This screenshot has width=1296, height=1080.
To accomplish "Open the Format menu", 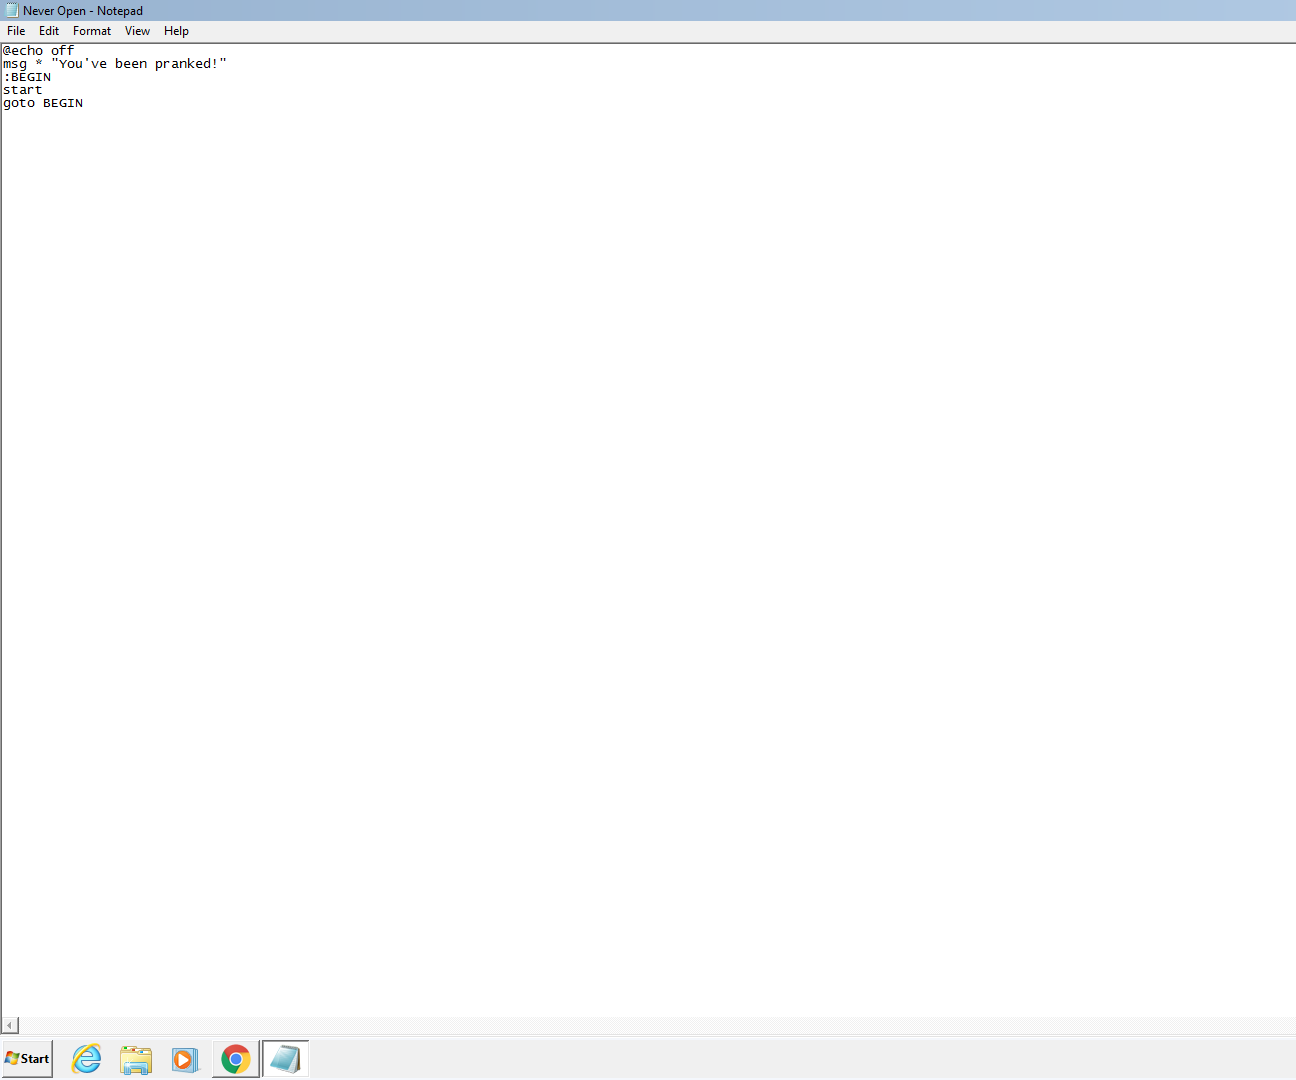I will tap(92, 31).
